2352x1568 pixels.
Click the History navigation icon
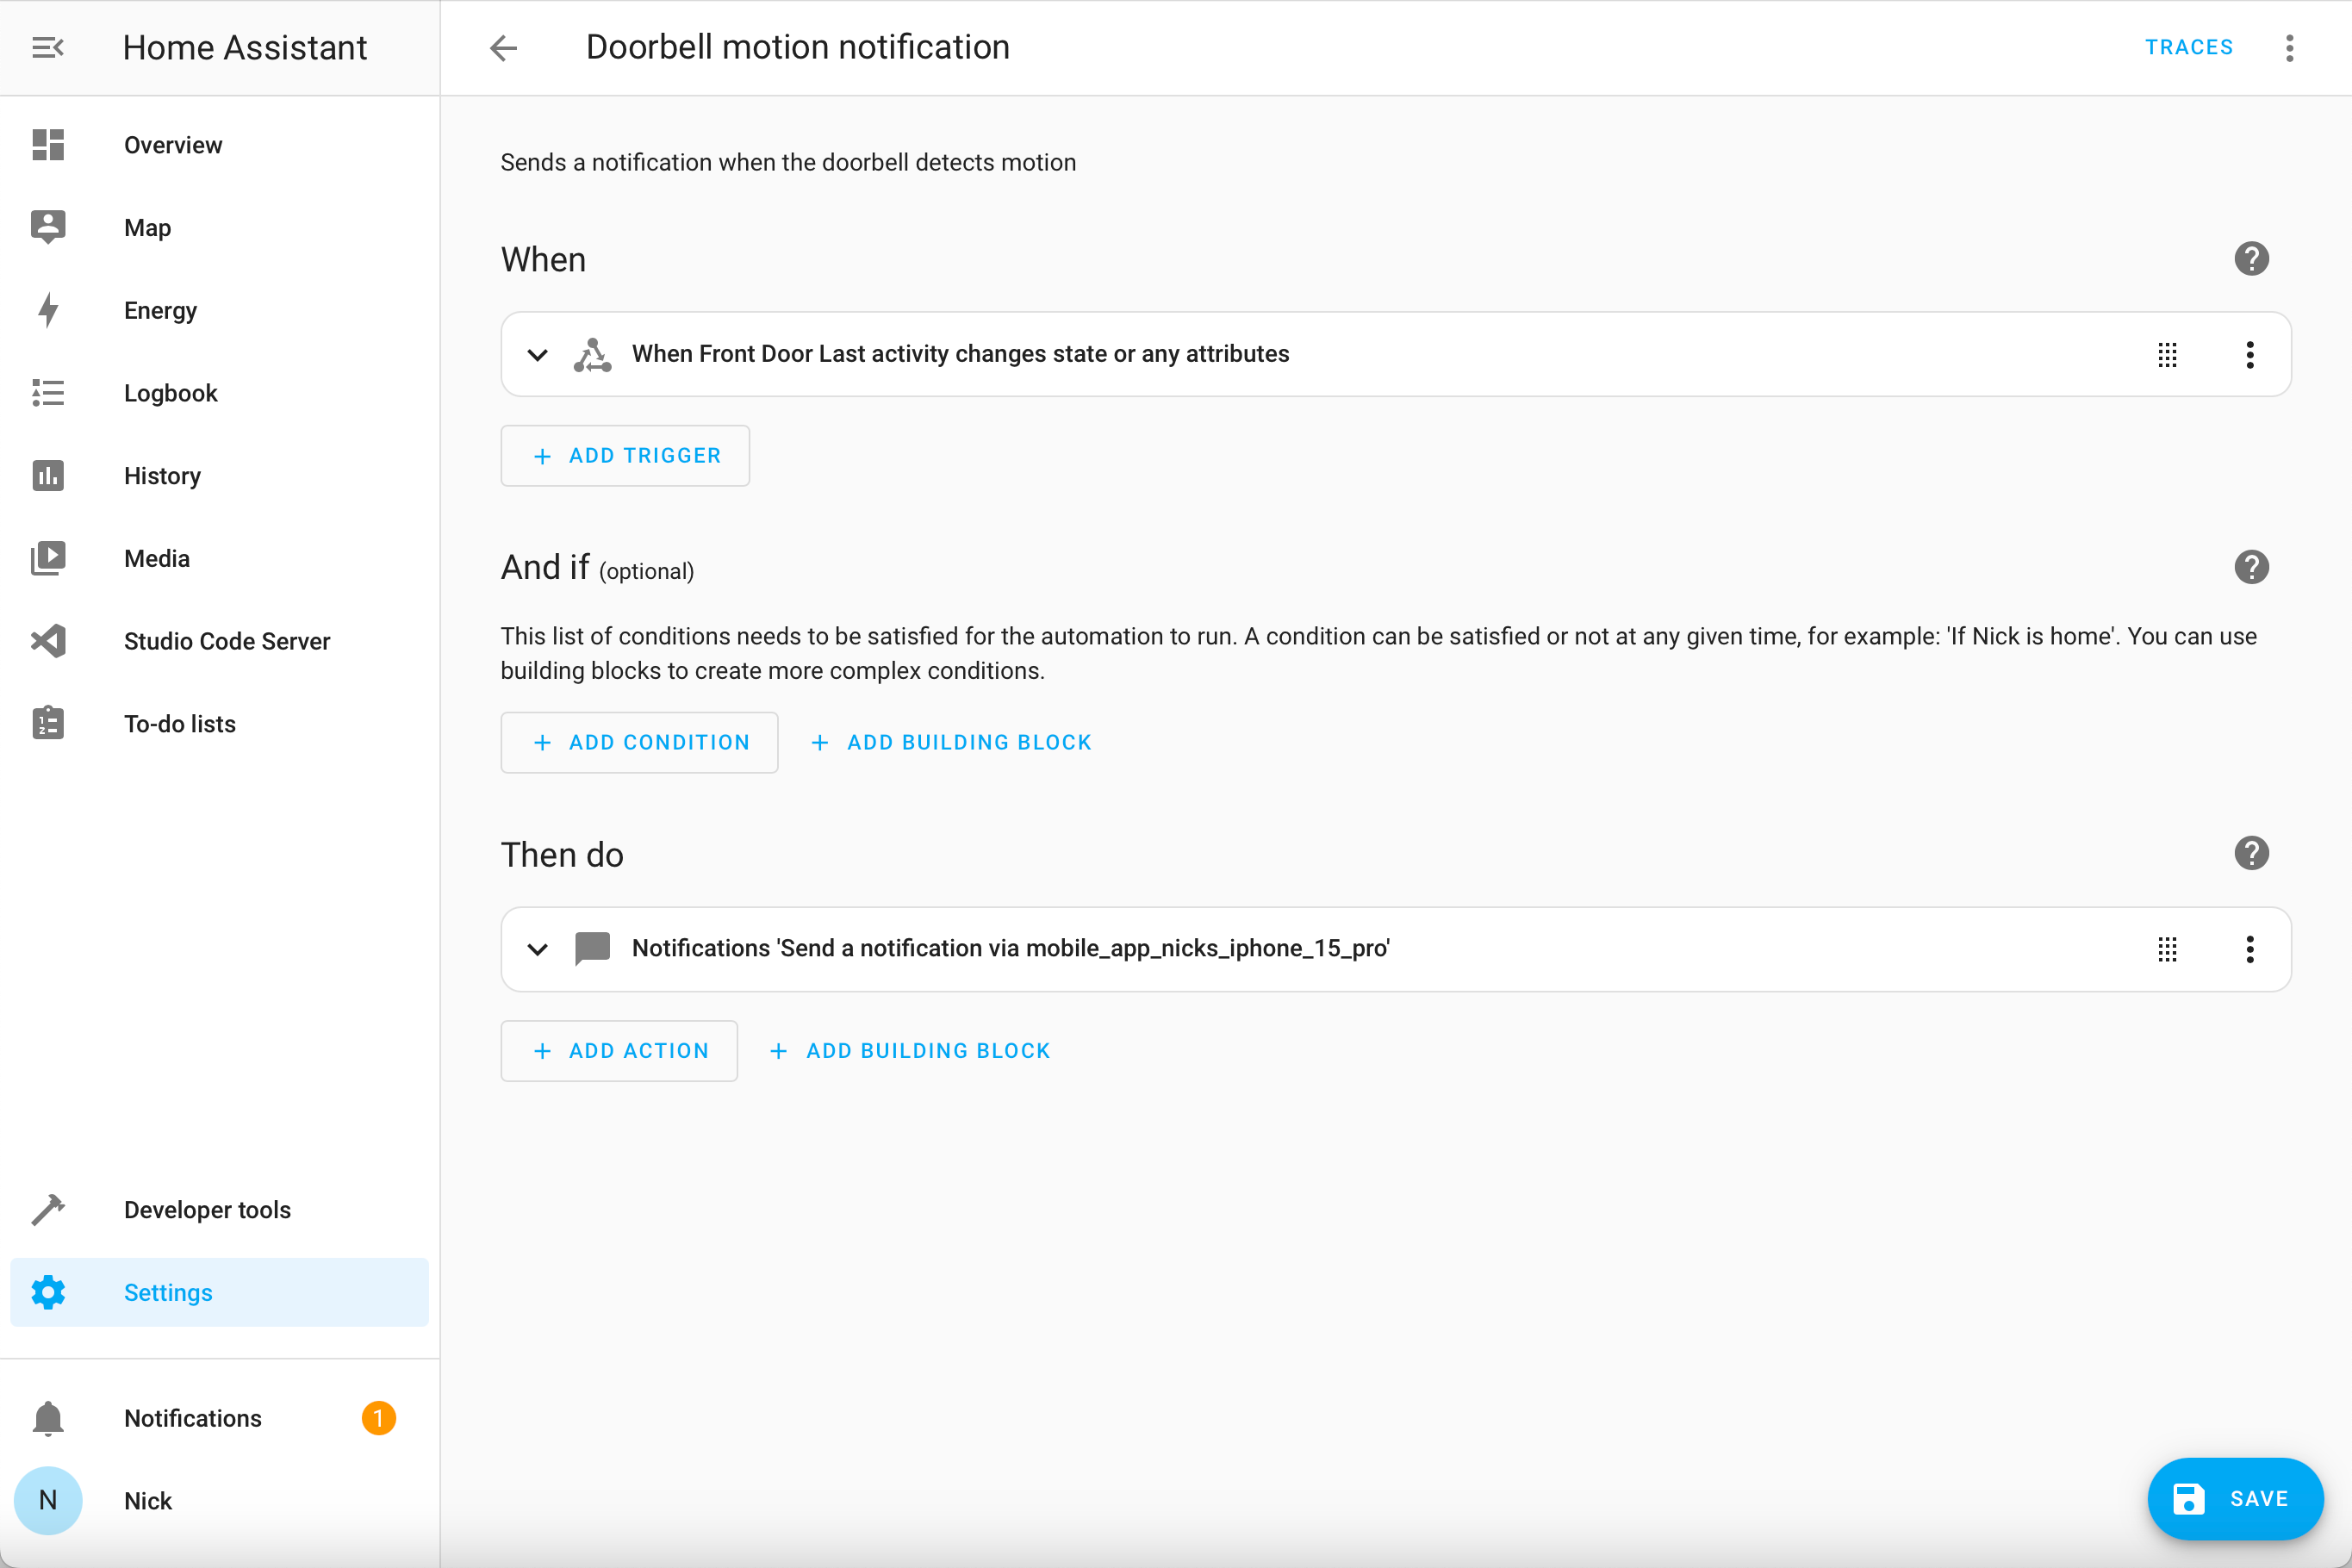(47, 476)
